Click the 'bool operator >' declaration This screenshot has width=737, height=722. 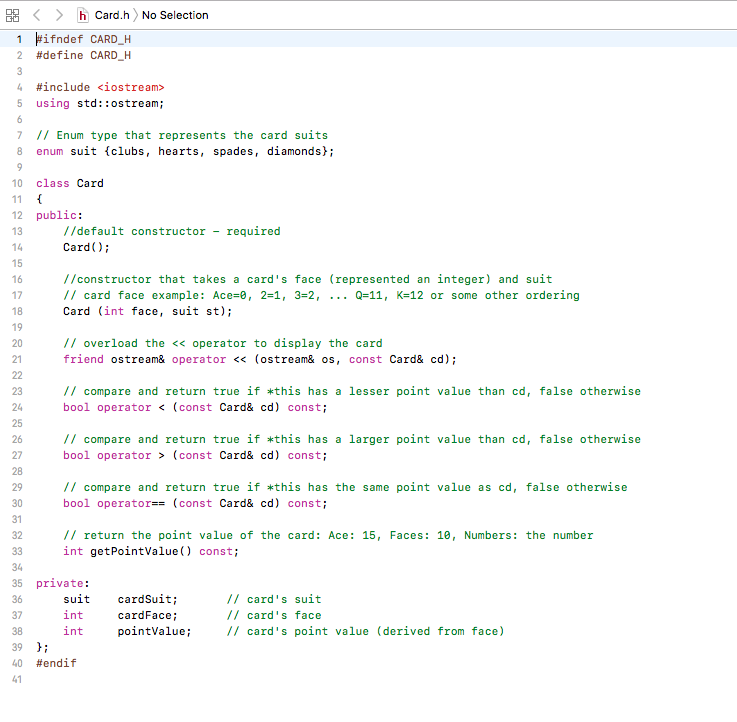pyautogui.click(x=196, y=455)
